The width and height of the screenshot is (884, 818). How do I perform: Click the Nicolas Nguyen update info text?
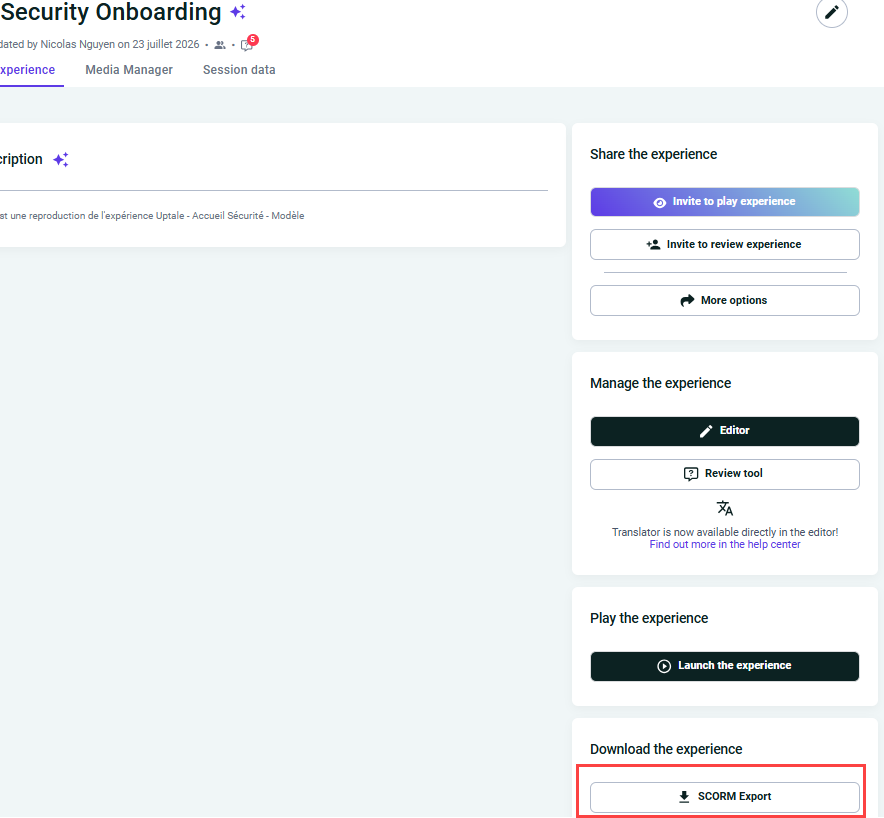click(x=100, y=45)
